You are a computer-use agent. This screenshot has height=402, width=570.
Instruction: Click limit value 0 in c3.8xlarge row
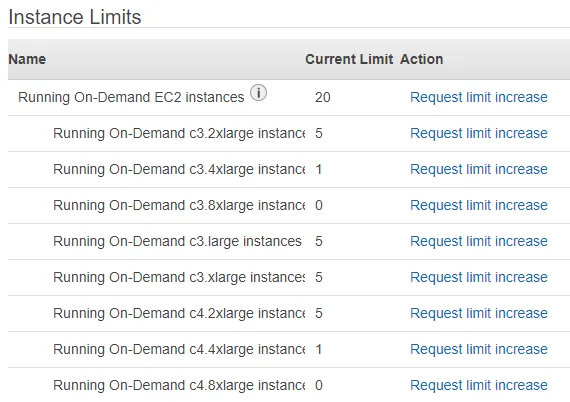[319, 205]
